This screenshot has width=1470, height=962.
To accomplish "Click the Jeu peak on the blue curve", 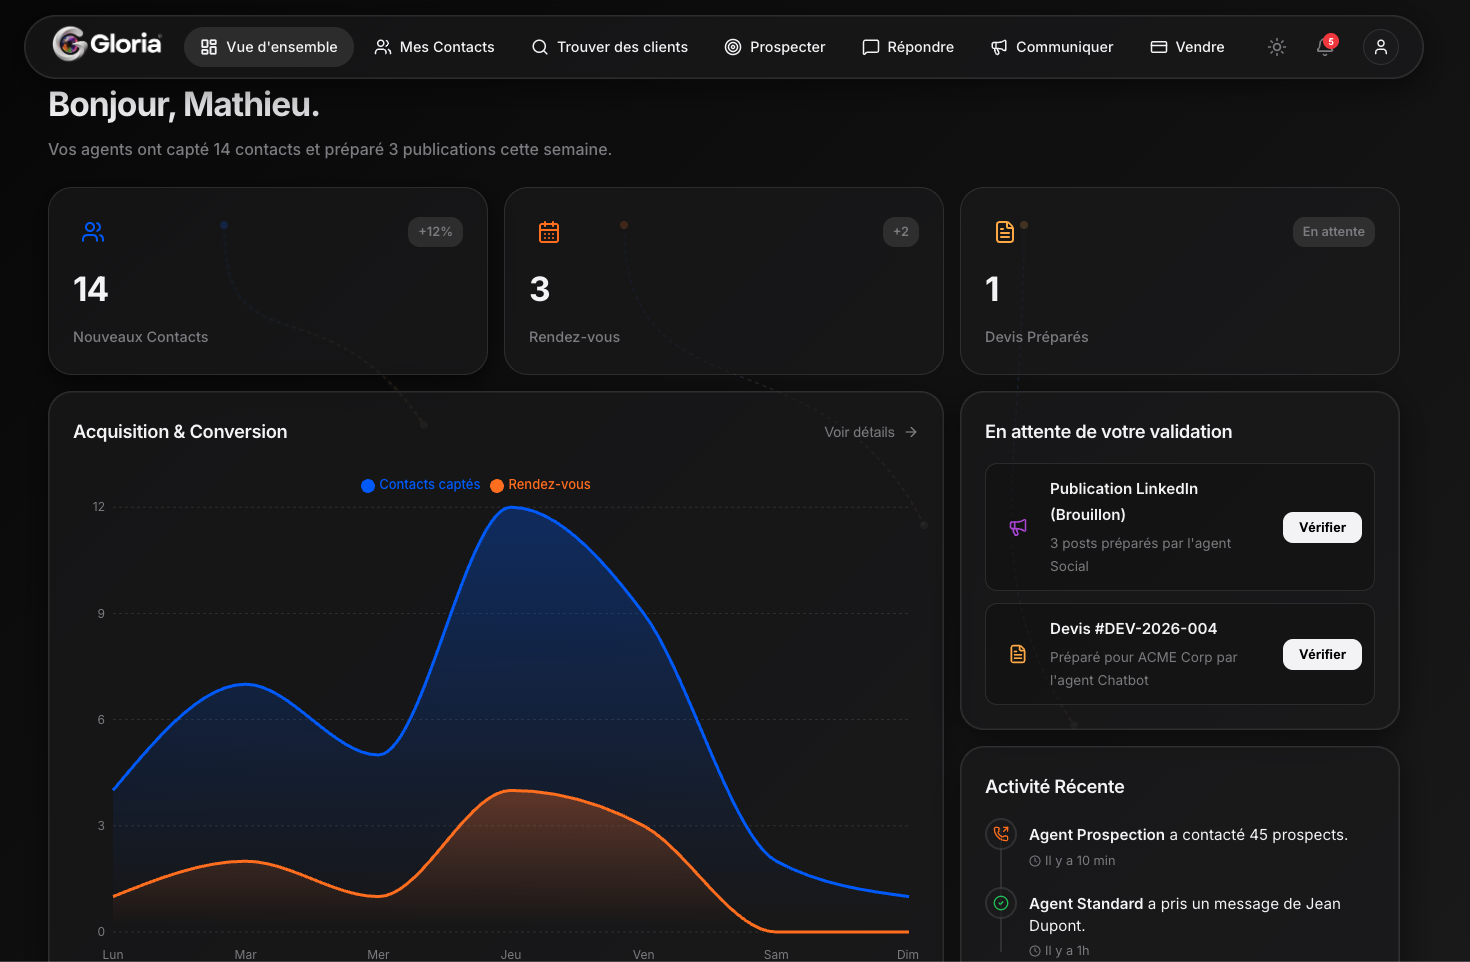I will 512,508.
